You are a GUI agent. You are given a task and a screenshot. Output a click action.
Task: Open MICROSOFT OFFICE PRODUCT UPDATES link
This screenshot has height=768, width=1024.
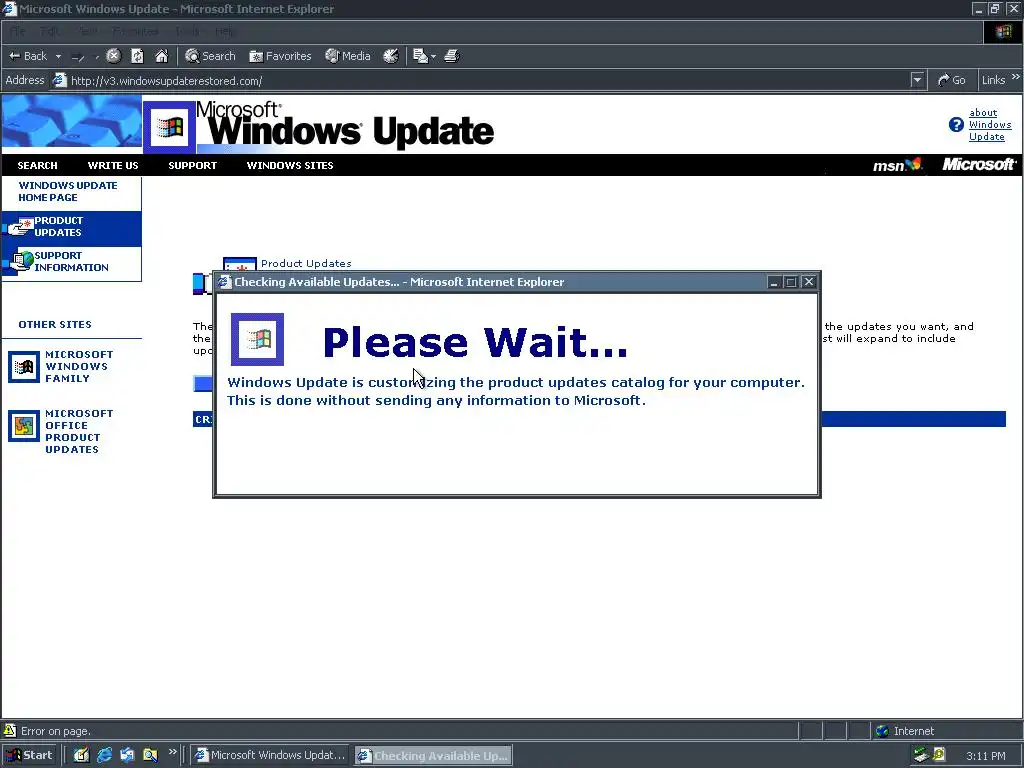pos(79,432)
